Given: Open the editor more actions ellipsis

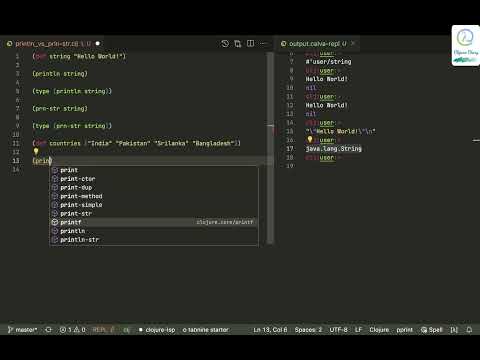Looking at the screenshot, I should [263, 44].
